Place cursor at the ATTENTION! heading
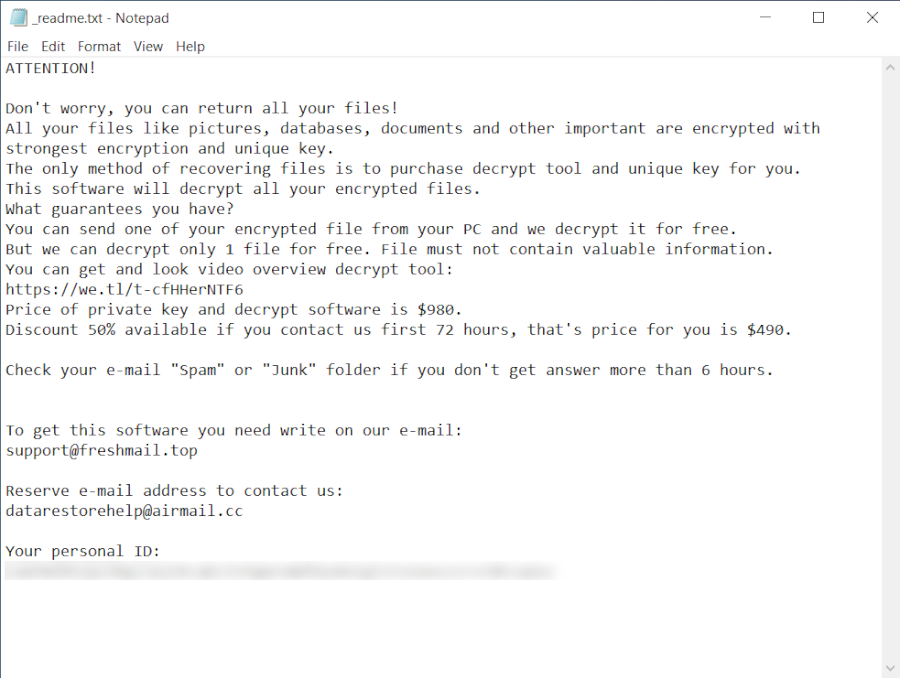This screenshot has width=900, height=678. point(51,68)
